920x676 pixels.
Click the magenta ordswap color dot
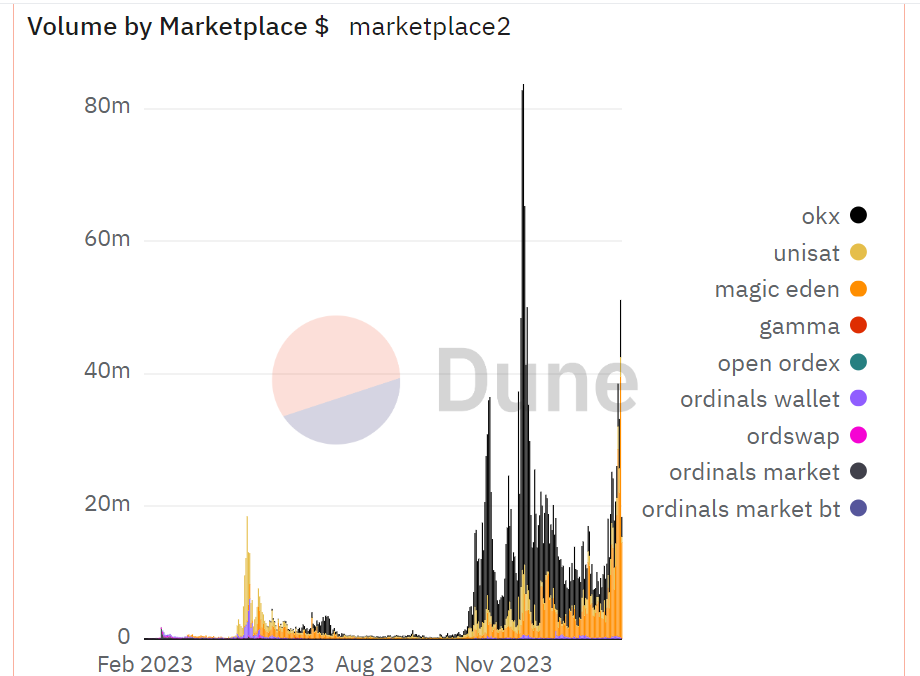tap(858, 435)
